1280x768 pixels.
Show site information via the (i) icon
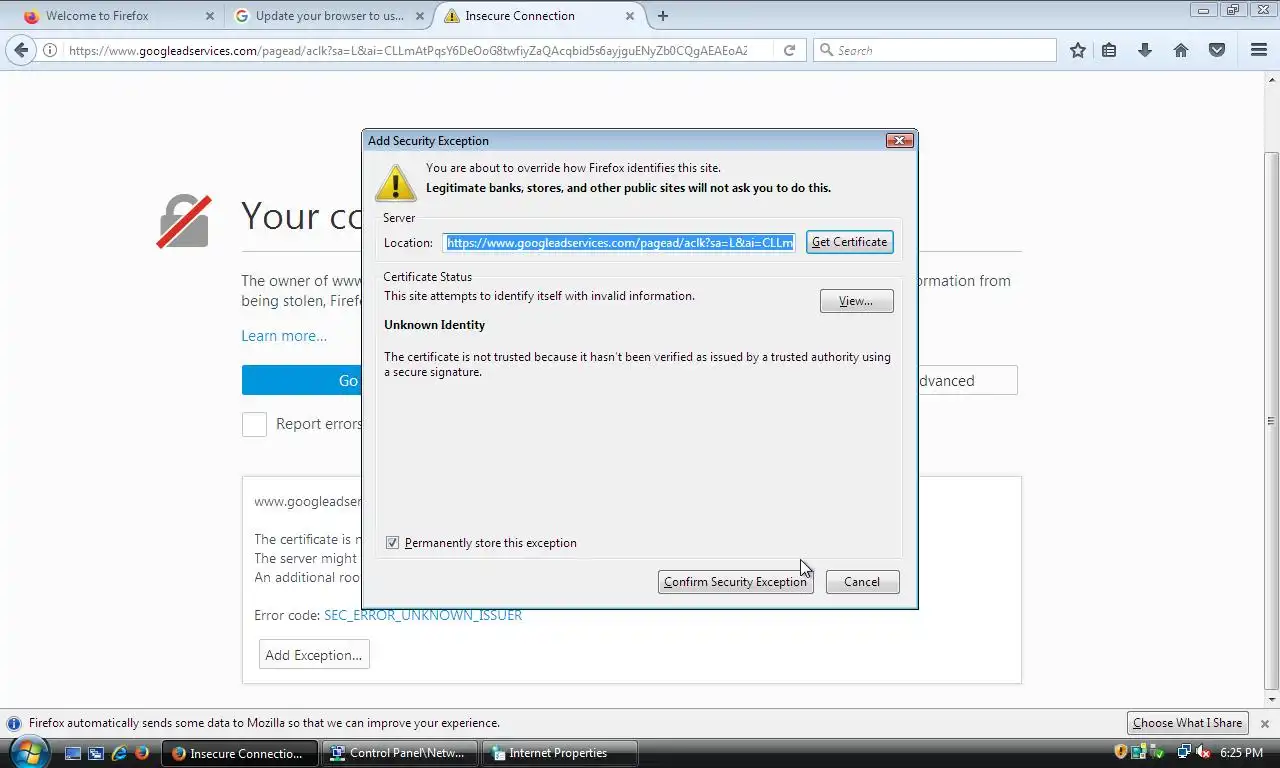click(x=50, y=50)
